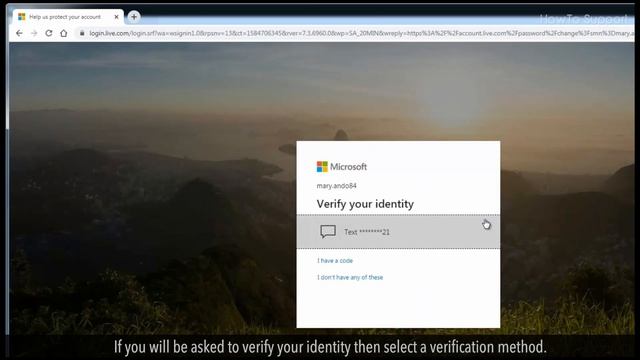This screenshot has width=640, height=360.
Task: Click the mary.ando84 account name
Action: point(336,186)
